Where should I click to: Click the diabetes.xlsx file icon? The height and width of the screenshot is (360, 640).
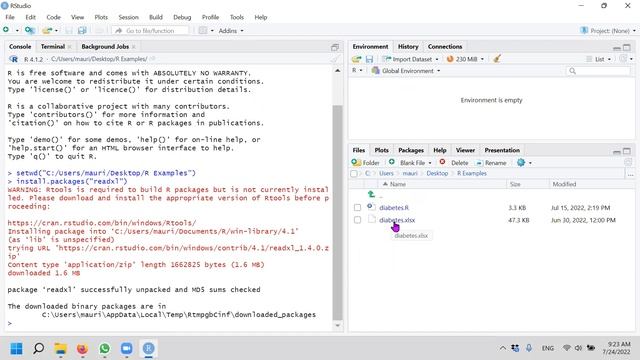[371, 220]
